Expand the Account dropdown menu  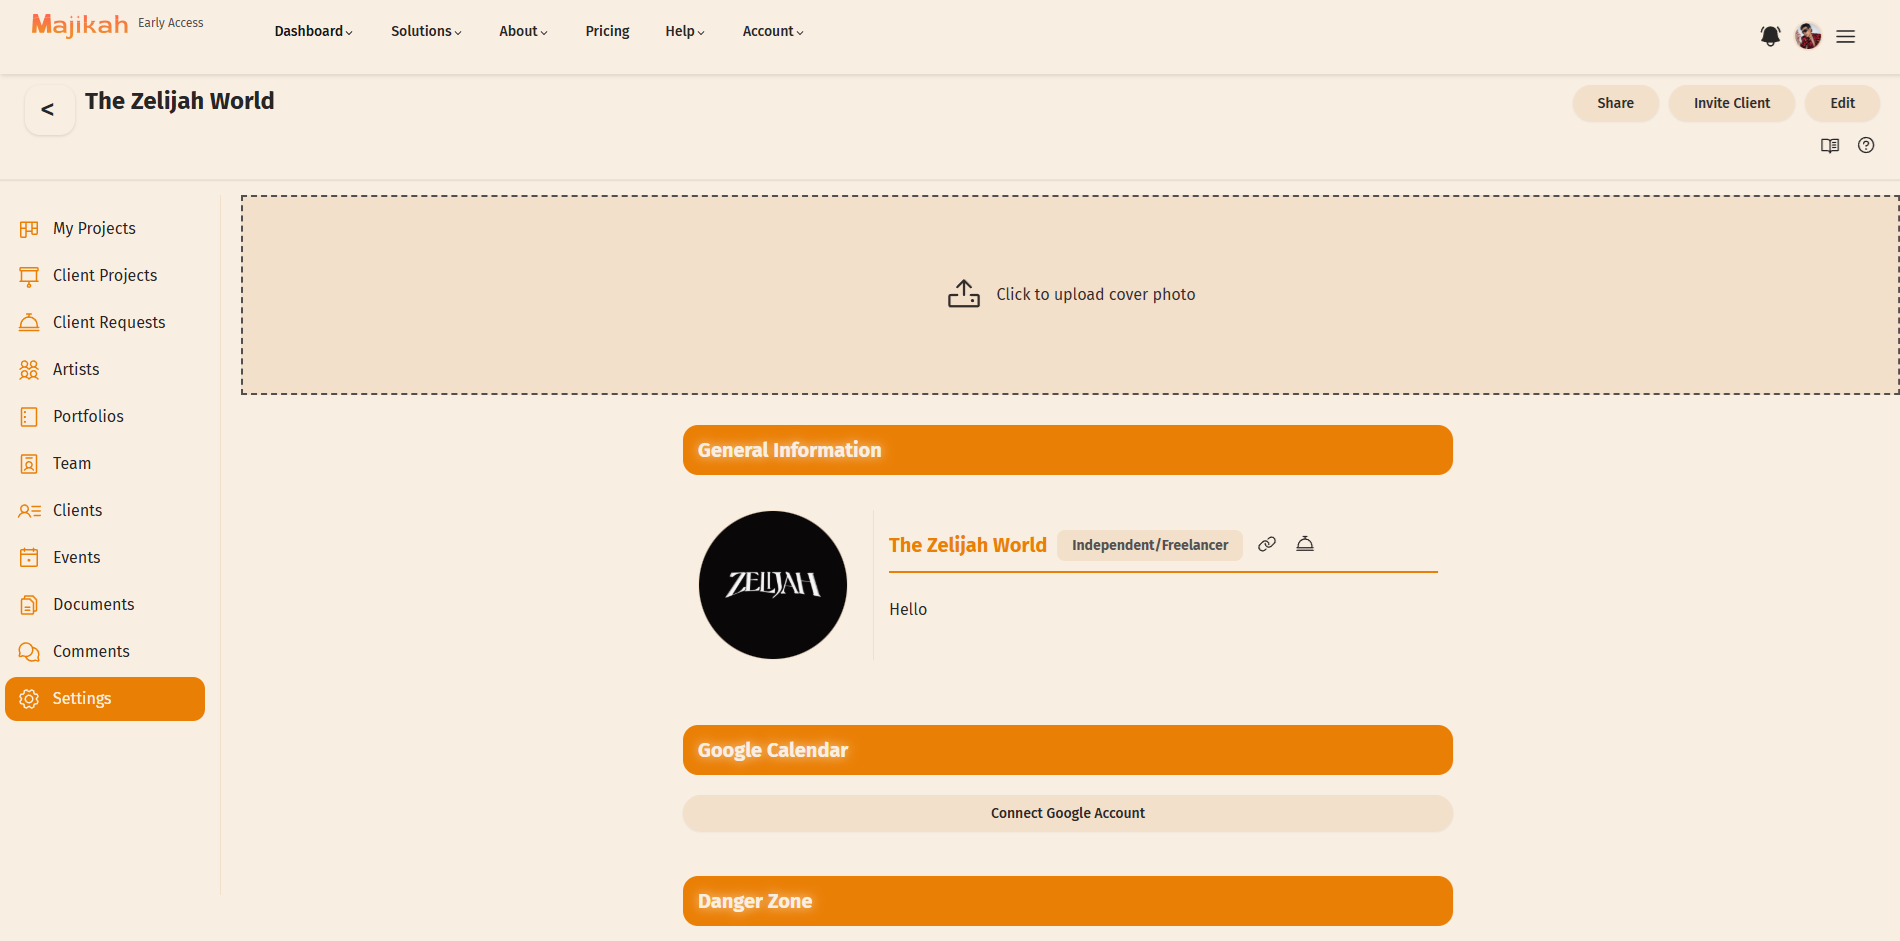773,31
